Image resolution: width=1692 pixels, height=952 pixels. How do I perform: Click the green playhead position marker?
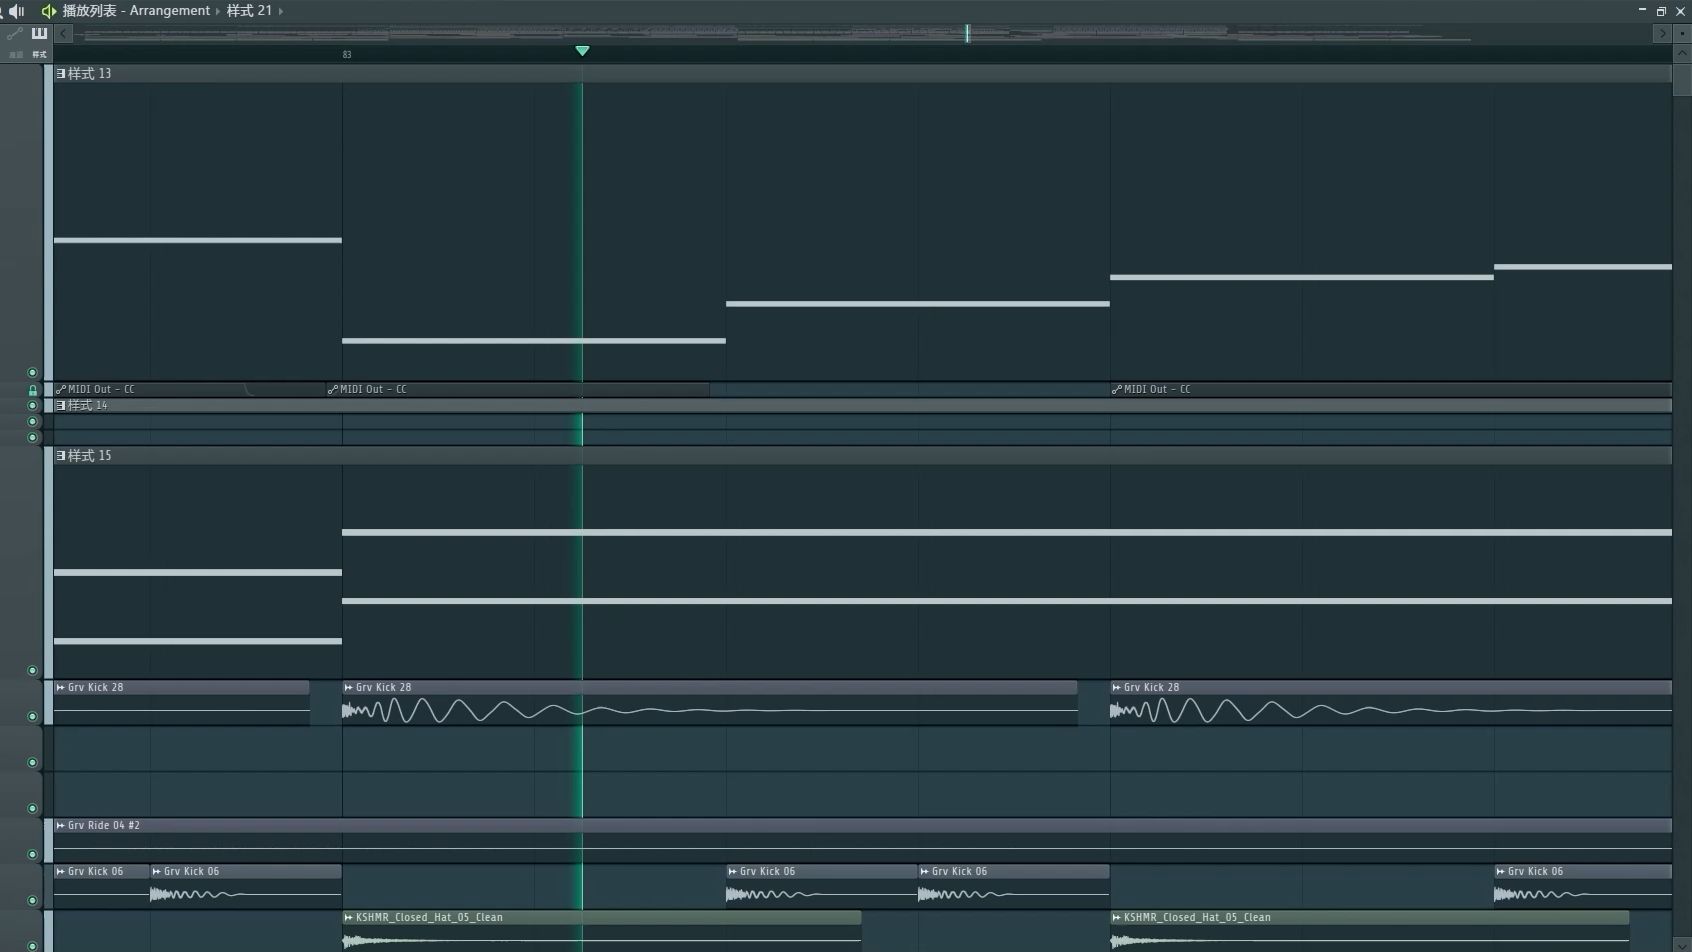click(582, 51)
